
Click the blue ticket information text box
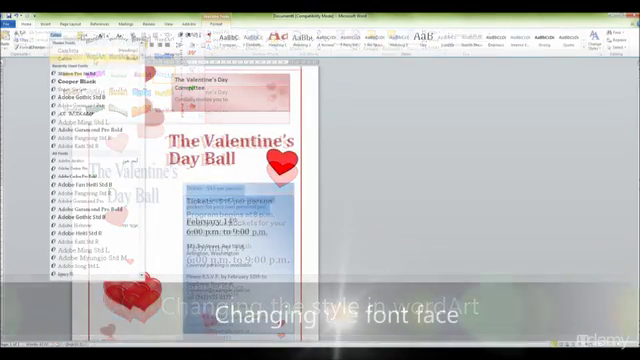(x=238, y=258)
